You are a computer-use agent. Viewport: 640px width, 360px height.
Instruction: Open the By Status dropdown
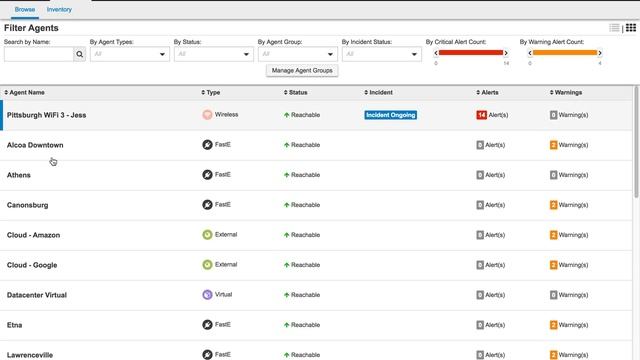(x=213, y=54)
